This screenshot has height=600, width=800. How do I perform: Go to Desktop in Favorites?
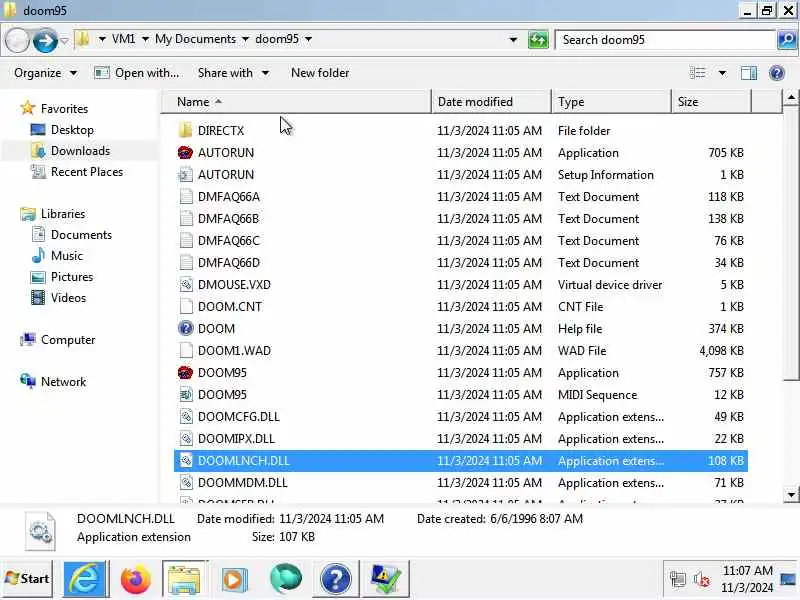coord(62,130)
